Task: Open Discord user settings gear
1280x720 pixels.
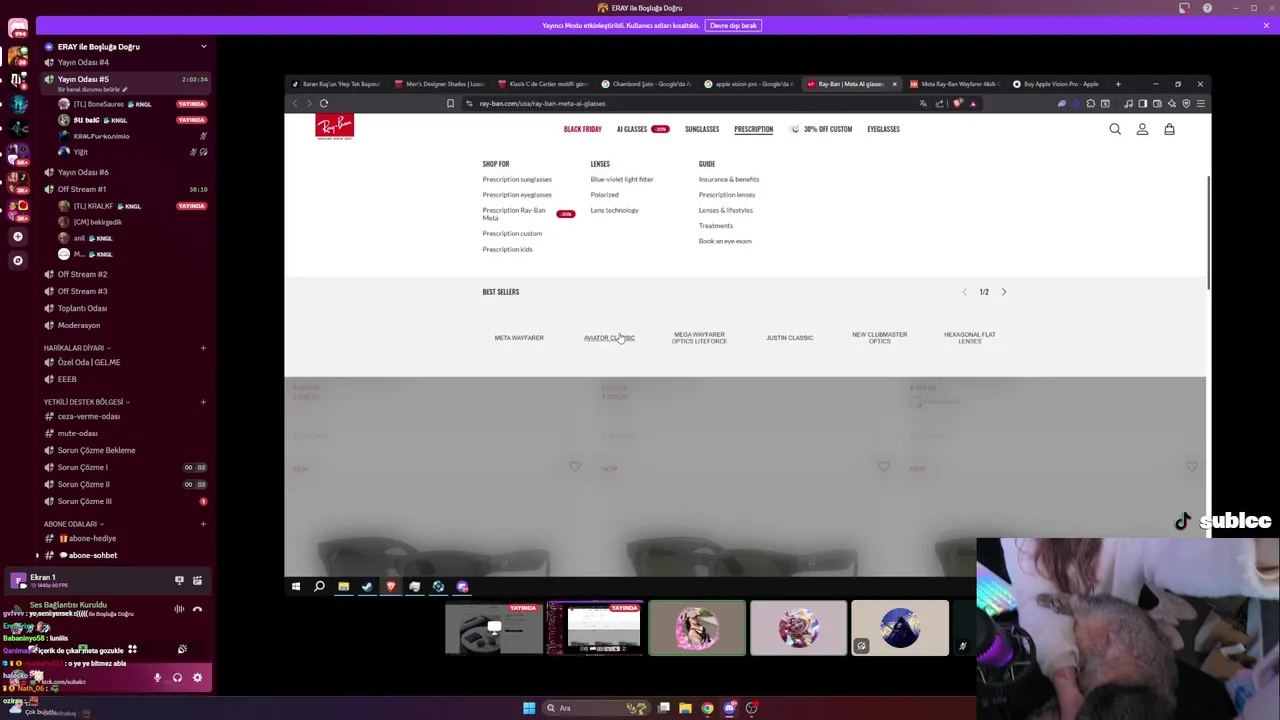Action: (197, 678)
